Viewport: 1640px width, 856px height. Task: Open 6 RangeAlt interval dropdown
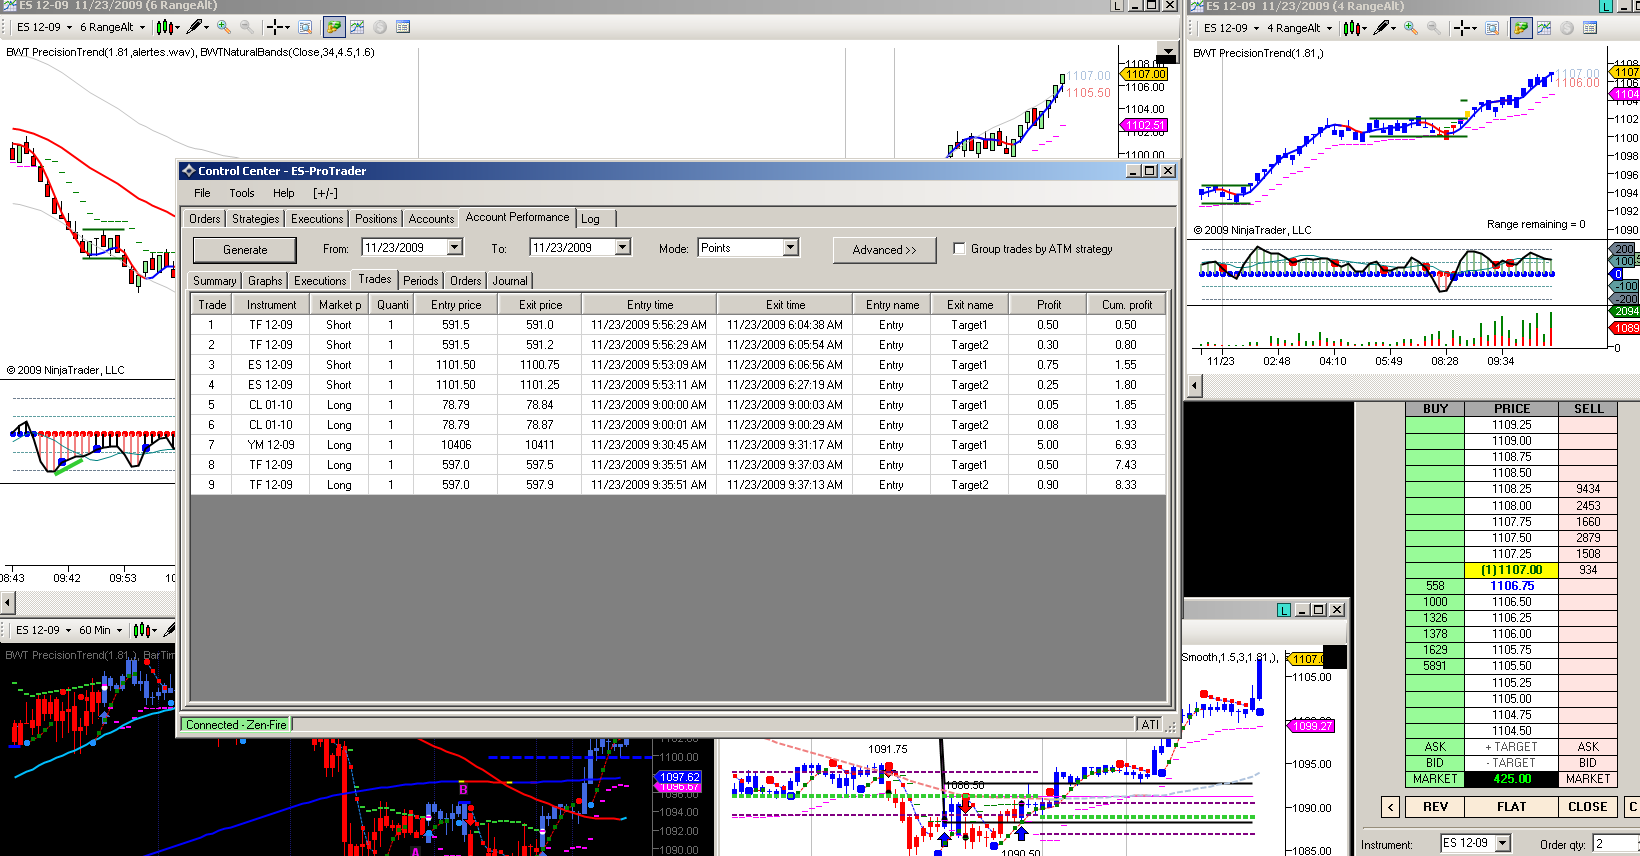pyautogui.click(x=112, y=27)
